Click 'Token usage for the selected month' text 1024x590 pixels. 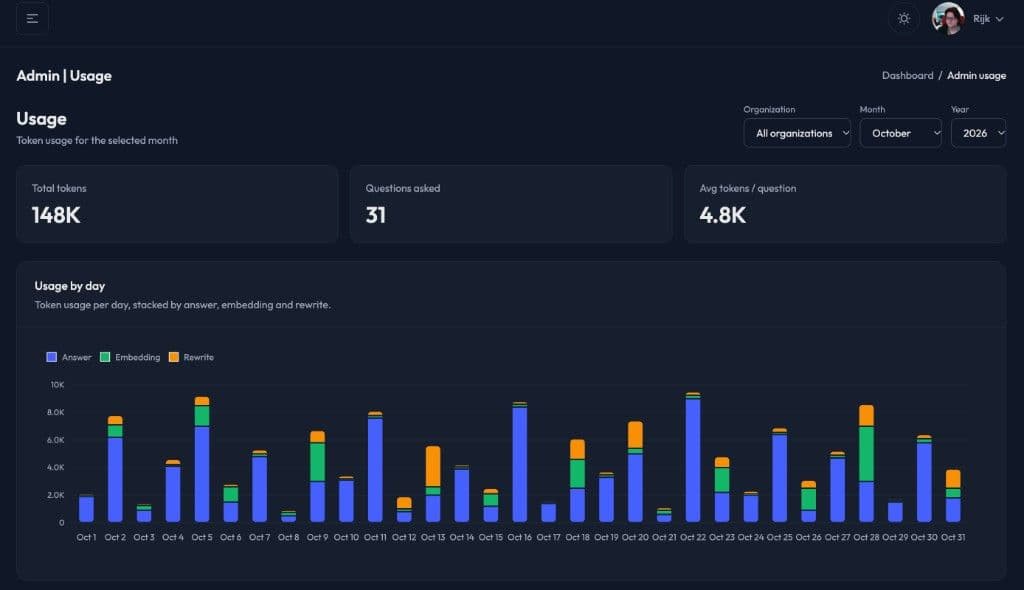click(97, 140)
